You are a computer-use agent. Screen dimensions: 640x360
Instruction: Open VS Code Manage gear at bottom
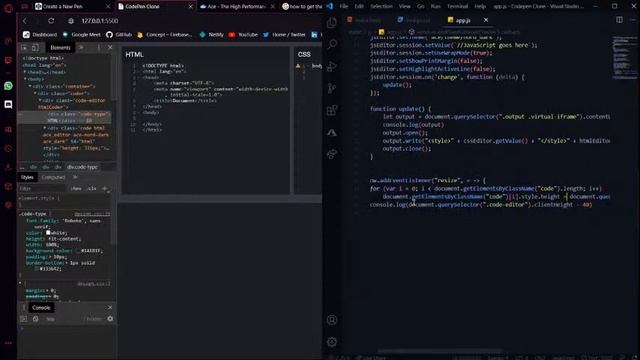(x=332, y=342)
